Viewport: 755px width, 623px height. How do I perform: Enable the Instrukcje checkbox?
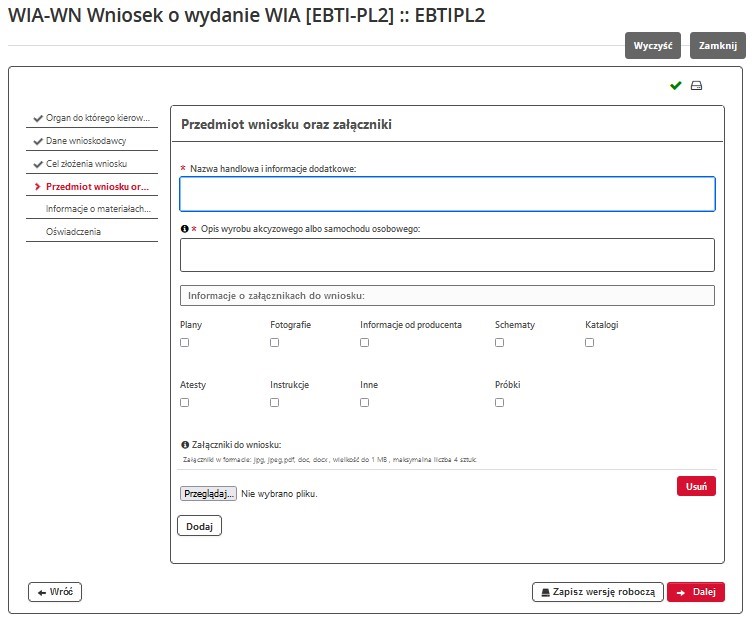274,402
